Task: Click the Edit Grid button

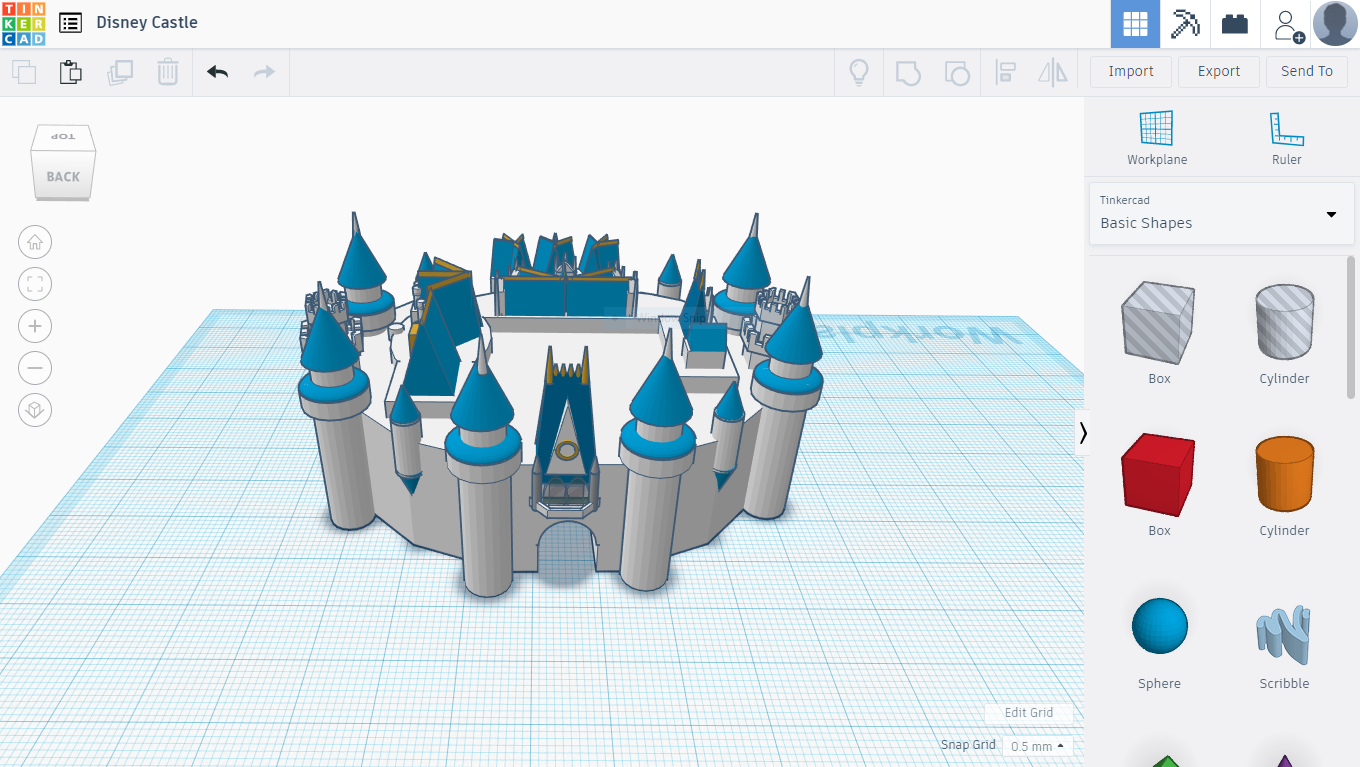Action: (x=1029, y=713)
